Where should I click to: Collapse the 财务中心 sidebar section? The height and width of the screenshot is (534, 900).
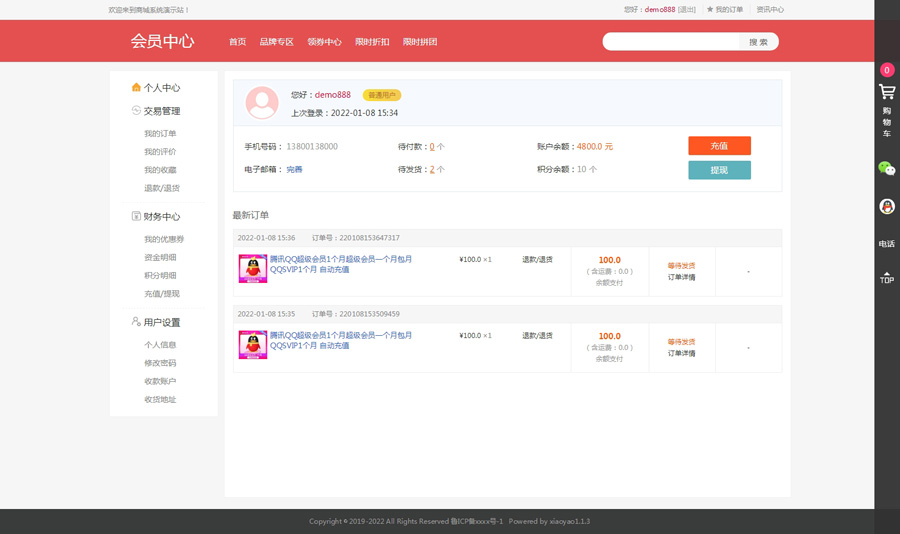point(160,217)
